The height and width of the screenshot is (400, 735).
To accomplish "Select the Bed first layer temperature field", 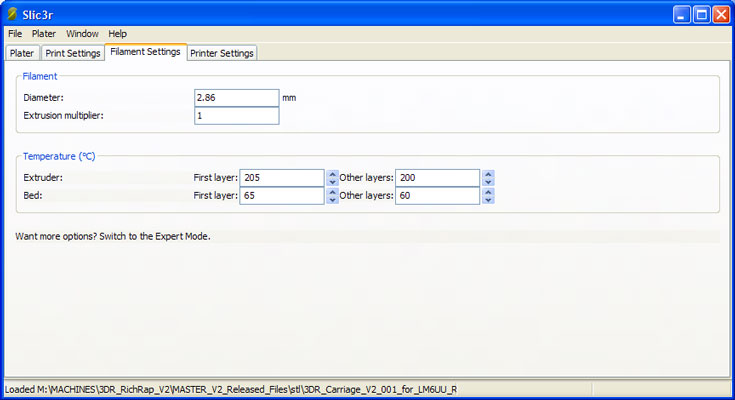I will (281, 196).
